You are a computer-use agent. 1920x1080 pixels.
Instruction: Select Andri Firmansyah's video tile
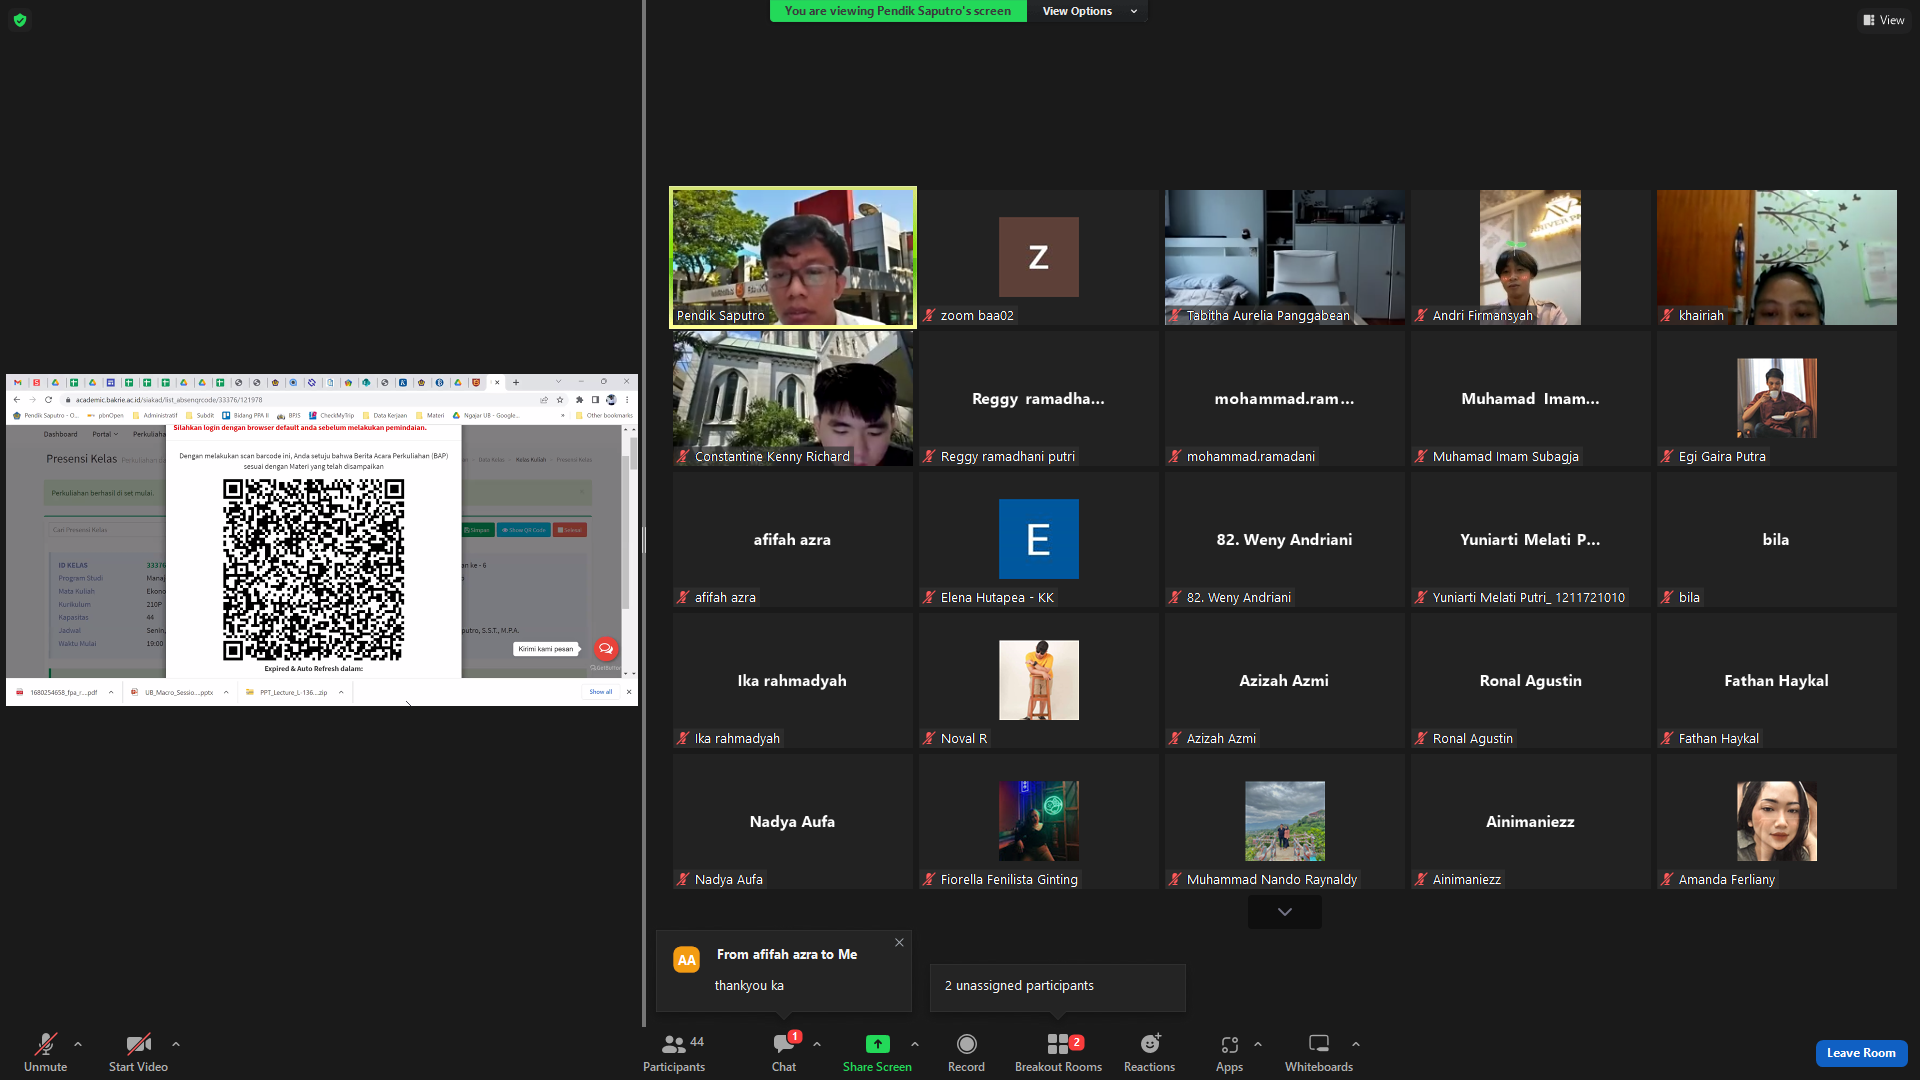(x=1531, y=258)
